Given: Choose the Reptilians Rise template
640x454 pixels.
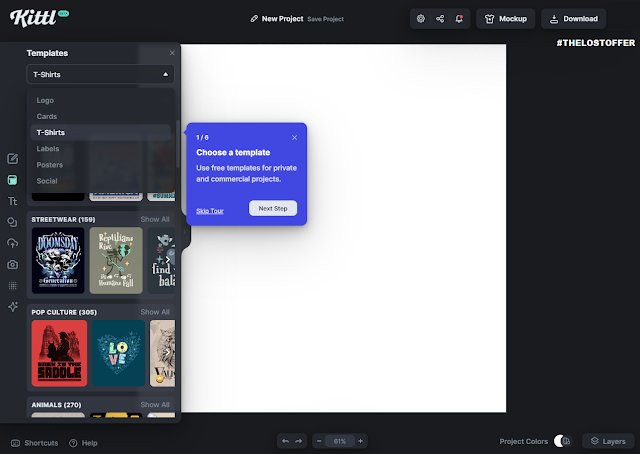Looking at the screenshot, I should tap(116, 260).
